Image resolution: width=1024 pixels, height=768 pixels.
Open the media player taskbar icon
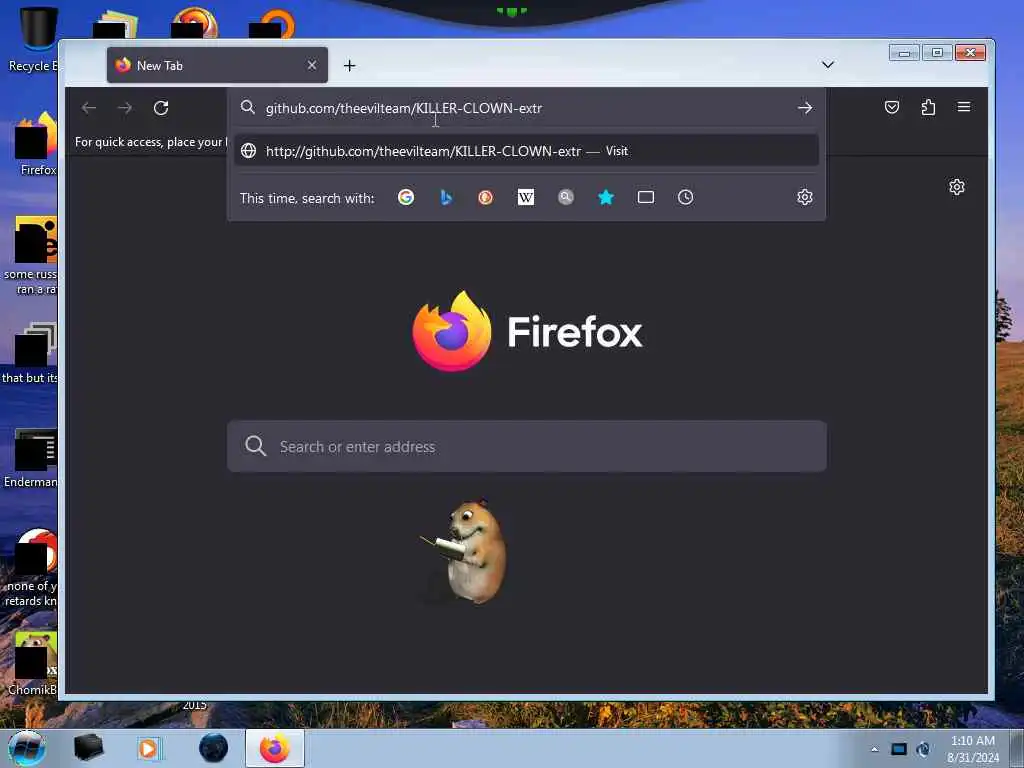pos(149,748)
